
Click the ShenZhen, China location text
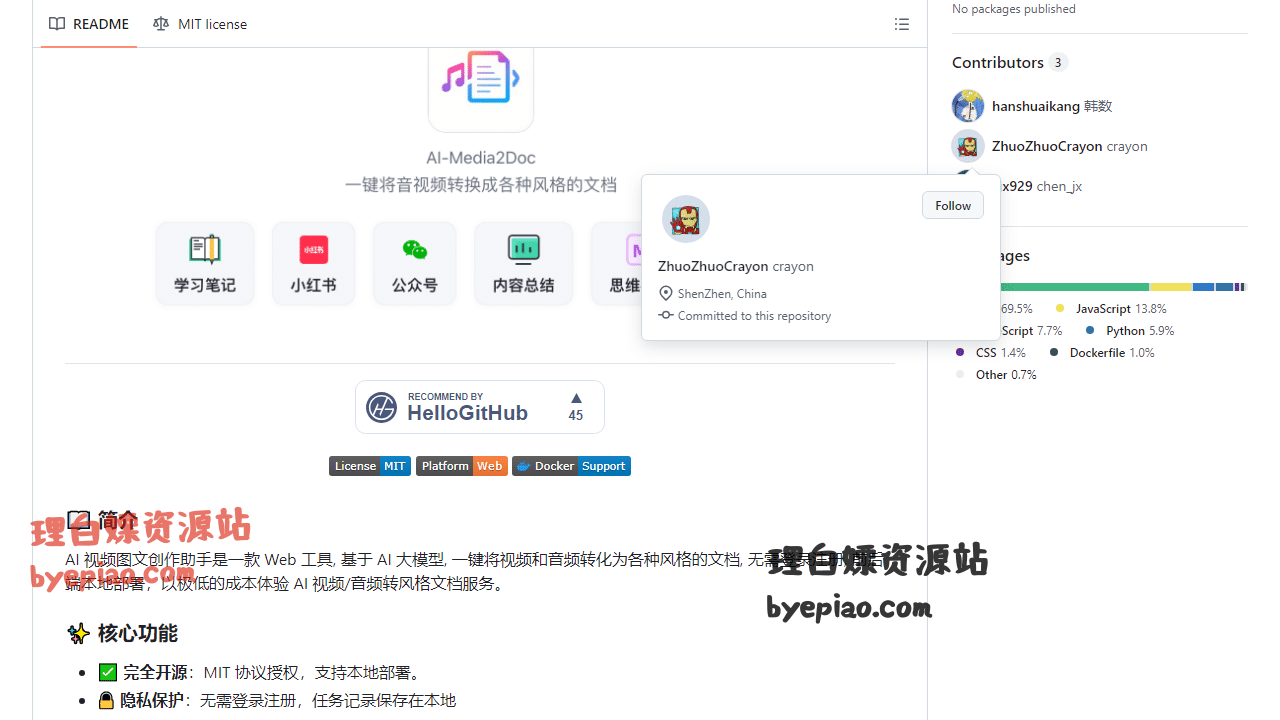coord(722,294)
